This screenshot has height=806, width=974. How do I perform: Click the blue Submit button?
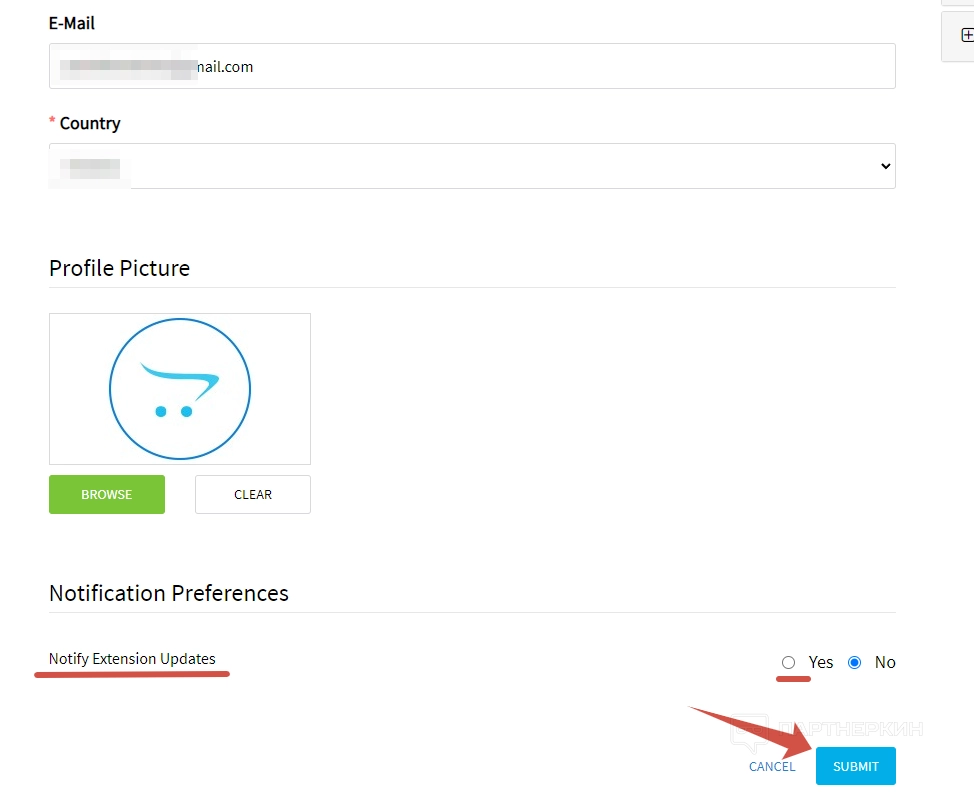click(855, 766)
